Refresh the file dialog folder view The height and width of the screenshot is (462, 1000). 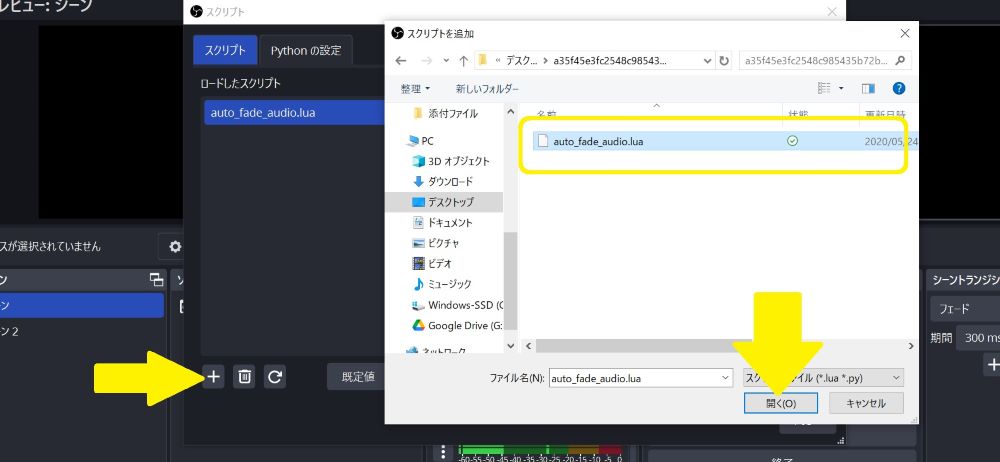click(724, 61)
